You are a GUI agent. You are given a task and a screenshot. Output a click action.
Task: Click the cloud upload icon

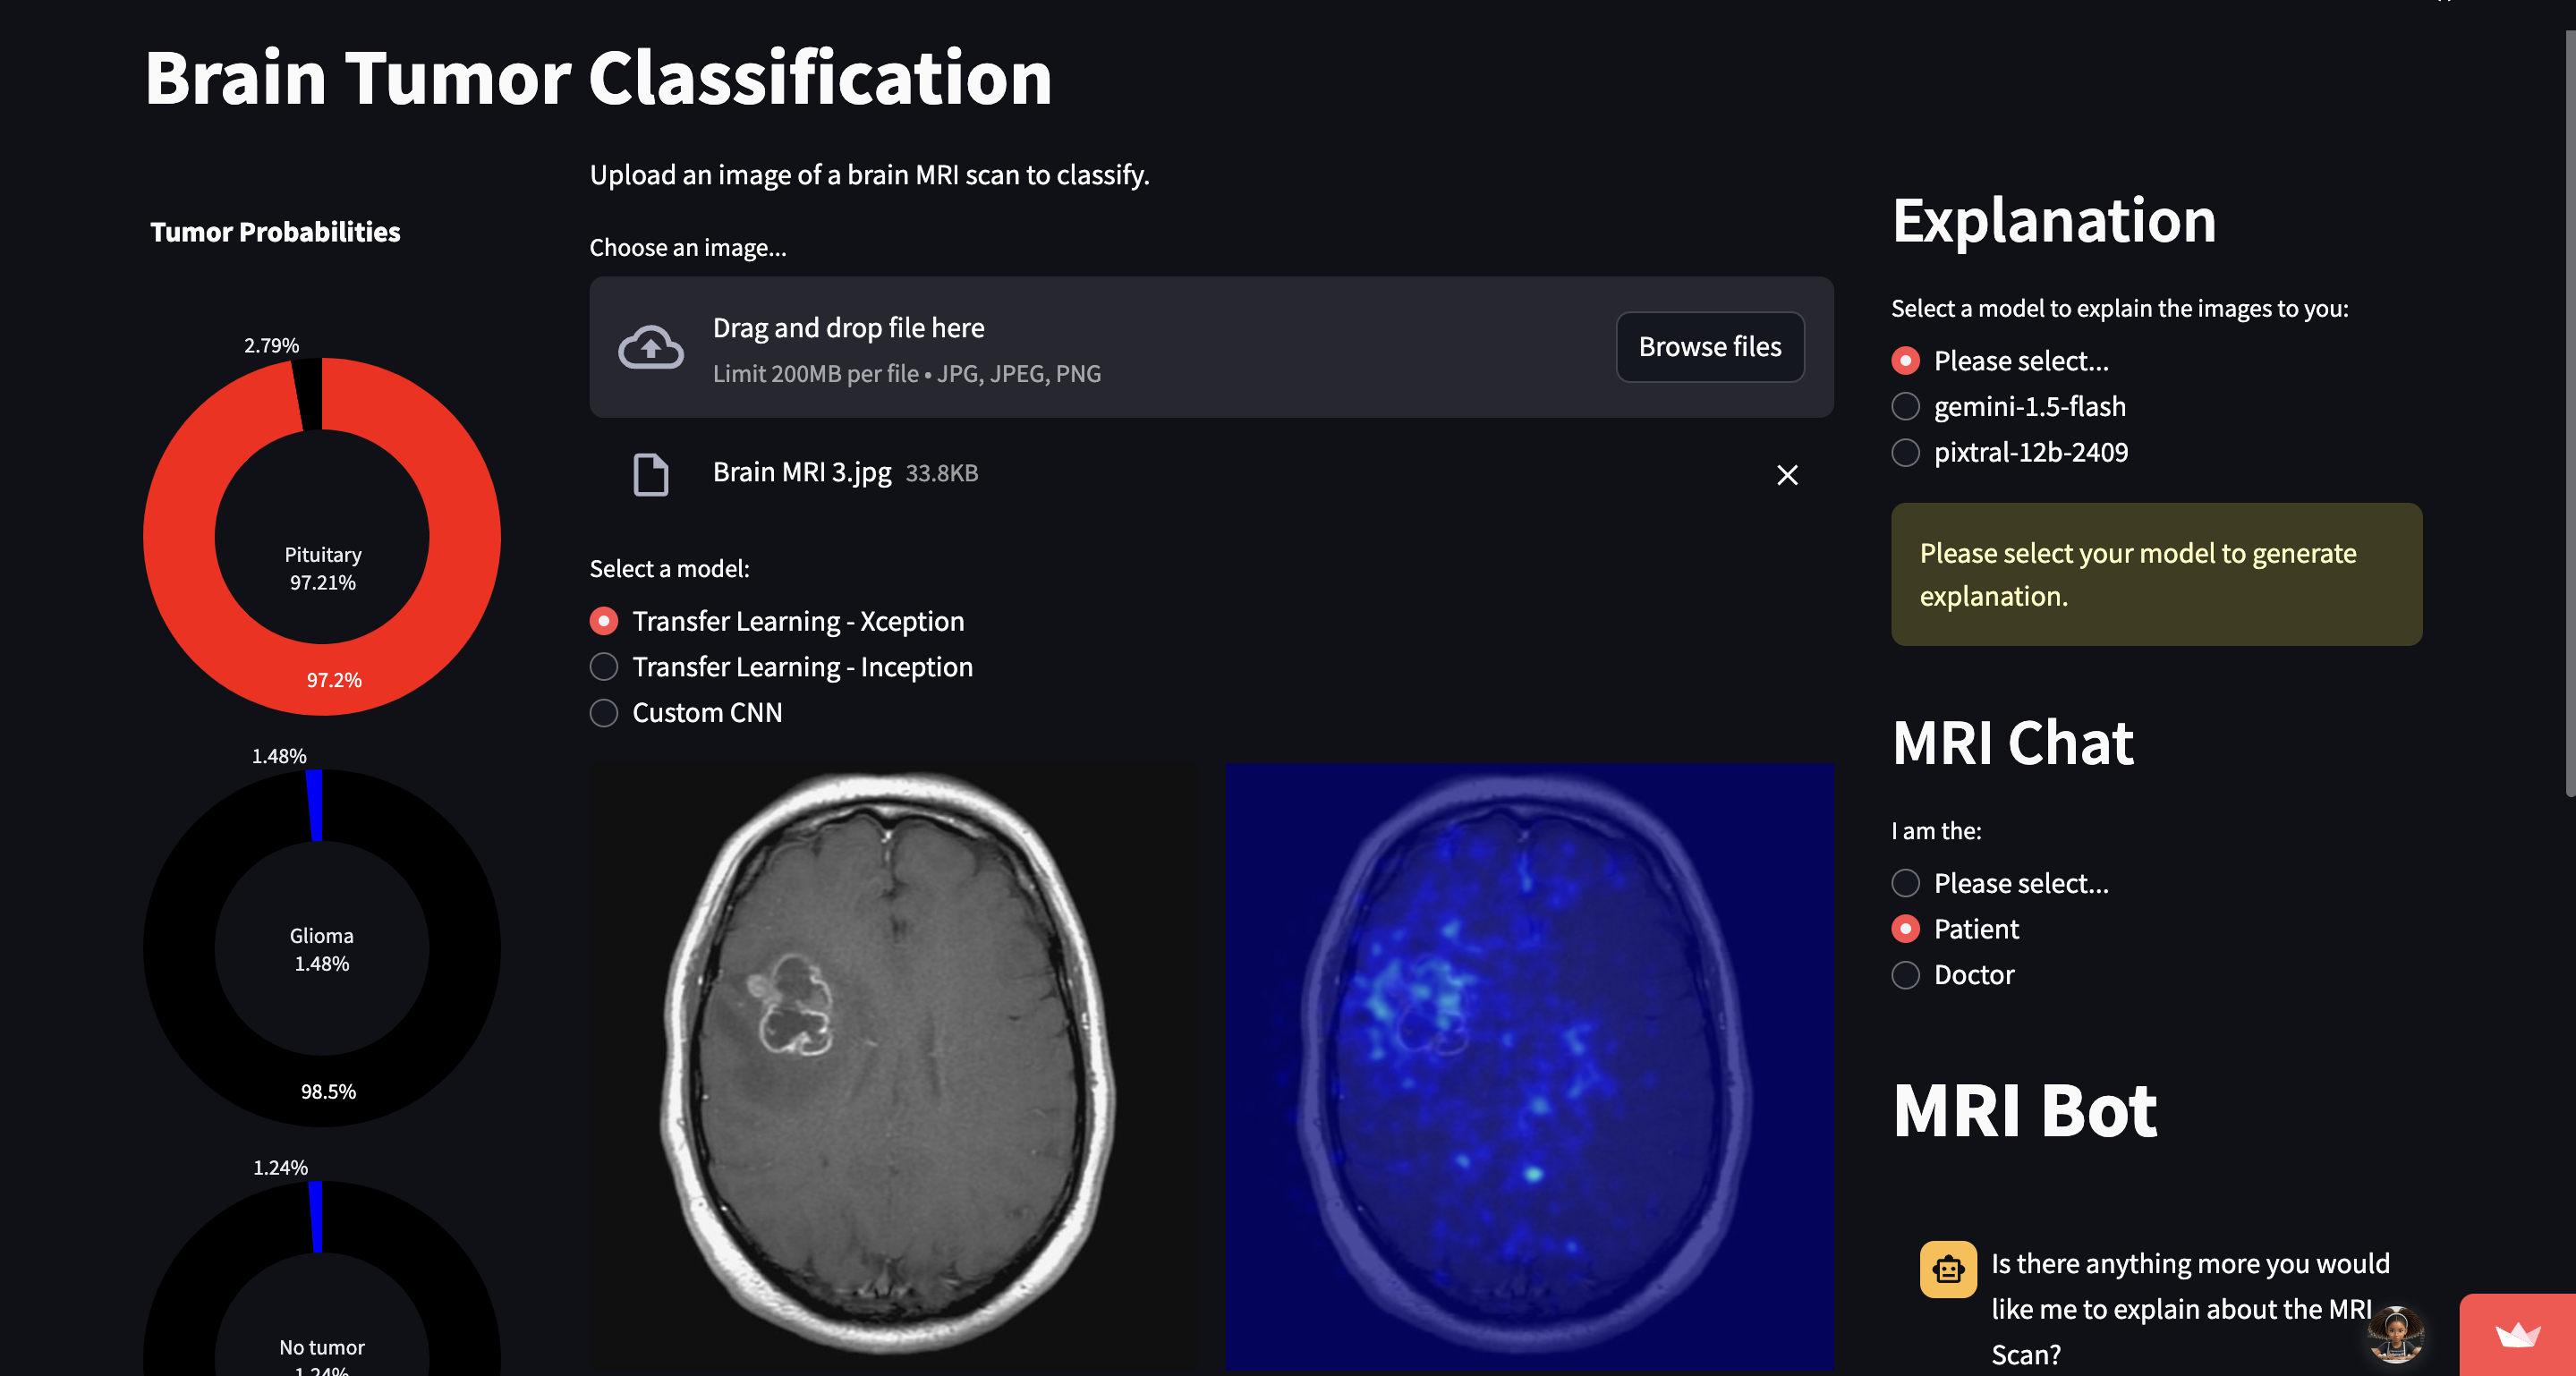[651, 347]
